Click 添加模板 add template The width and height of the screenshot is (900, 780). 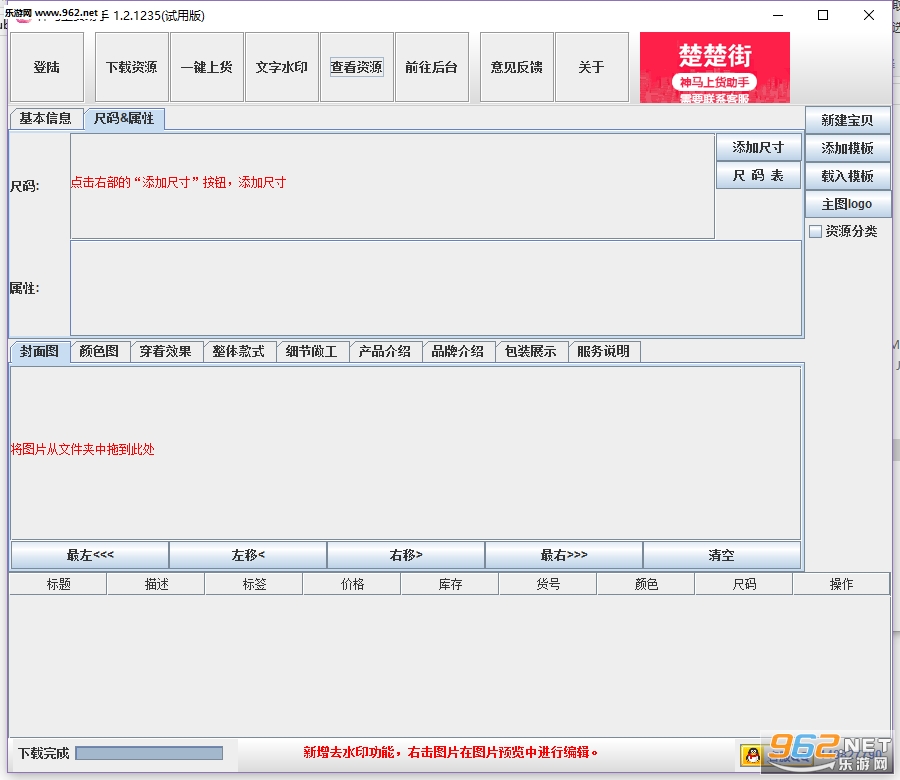[x=847, y=148]
